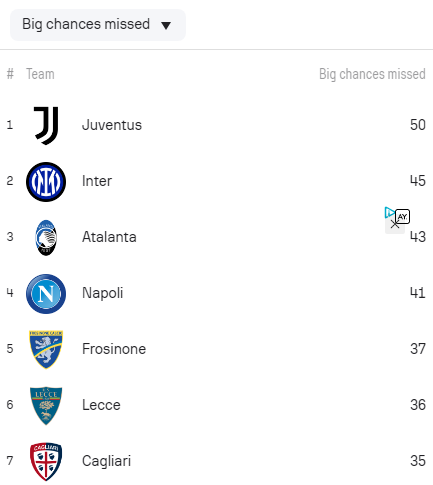Open the Juventus team link
This screenshot has width=433, height=485.
click(x=112, y=125)
